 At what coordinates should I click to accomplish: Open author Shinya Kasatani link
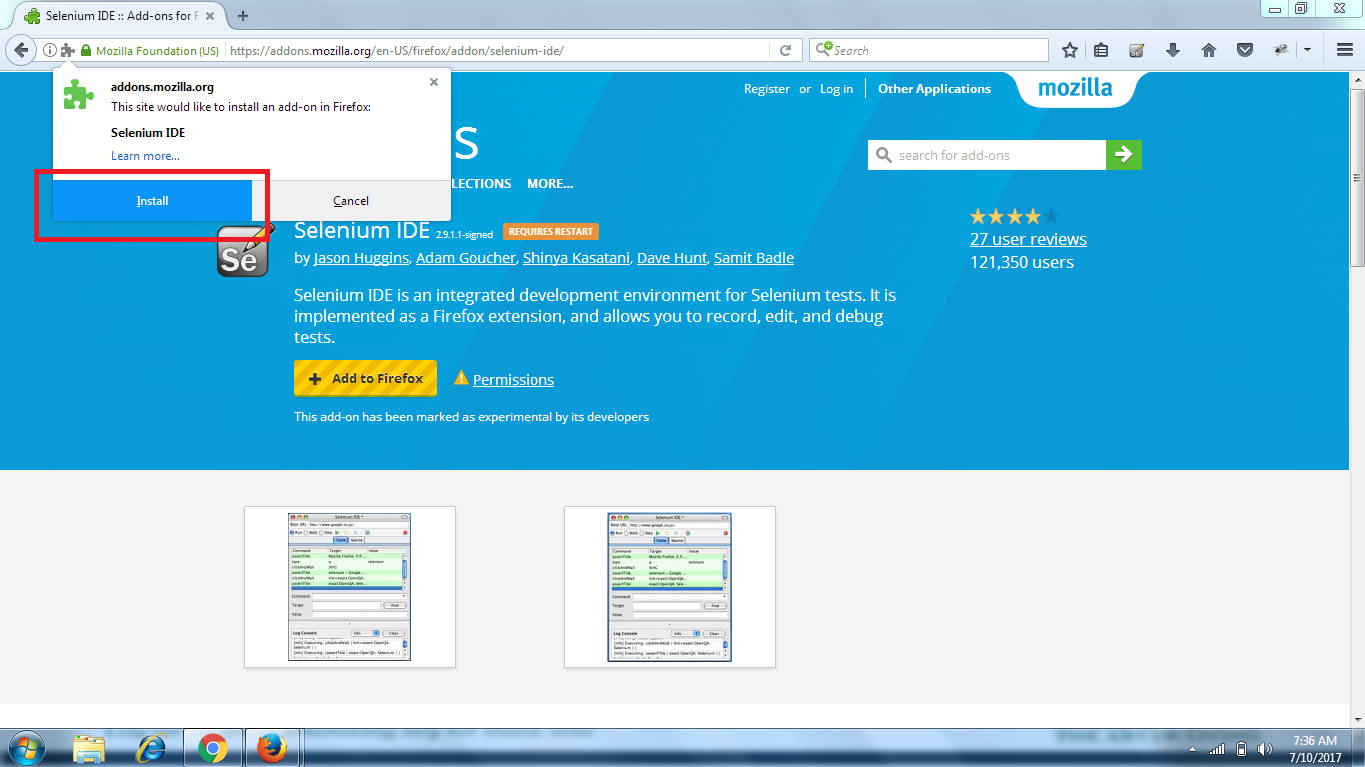[577, 258]
